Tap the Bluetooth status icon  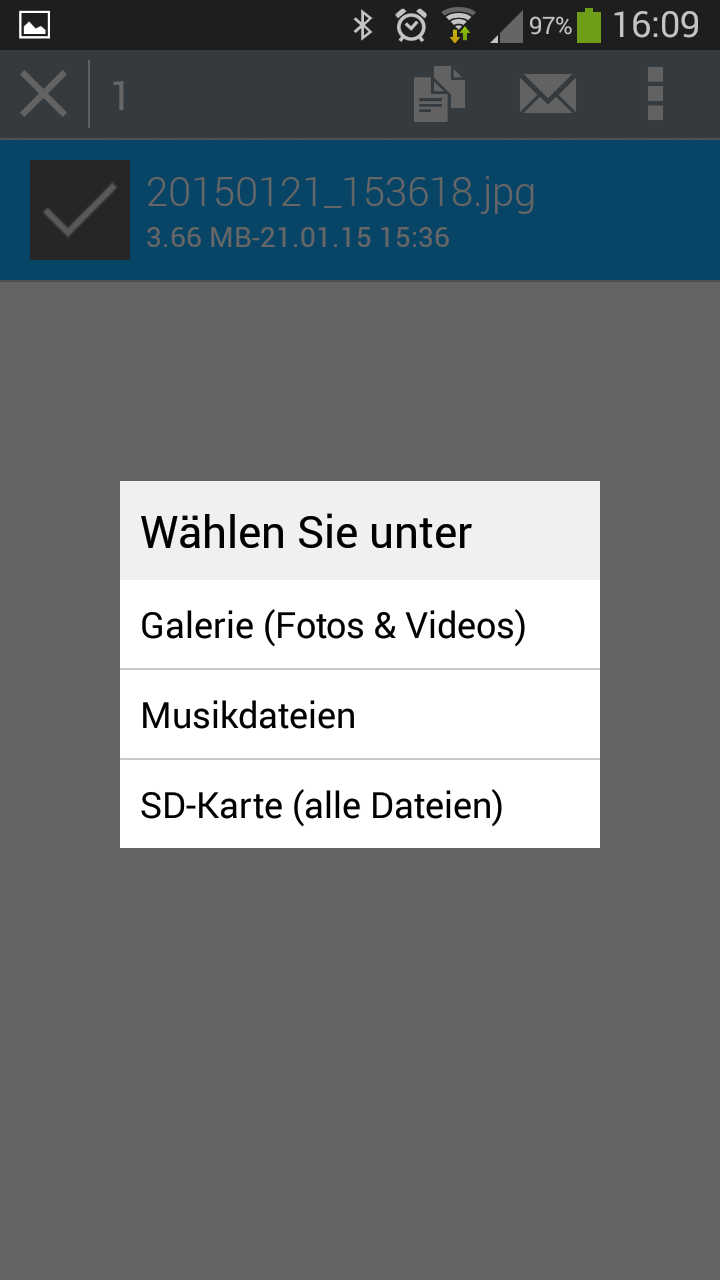(x=363, y=25)
